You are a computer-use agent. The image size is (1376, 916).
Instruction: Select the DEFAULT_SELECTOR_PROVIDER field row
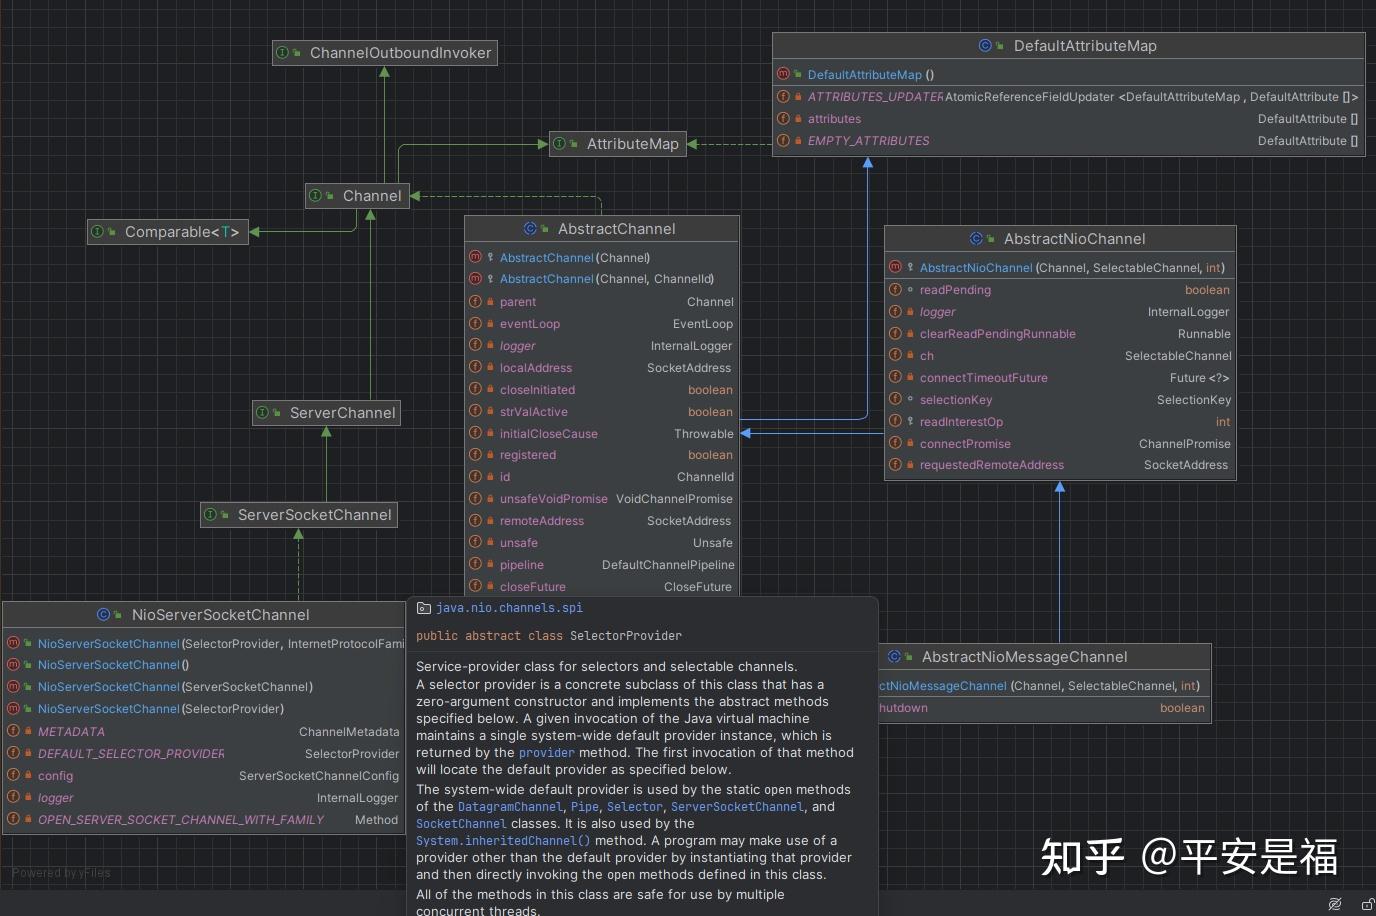coord(131,754)
